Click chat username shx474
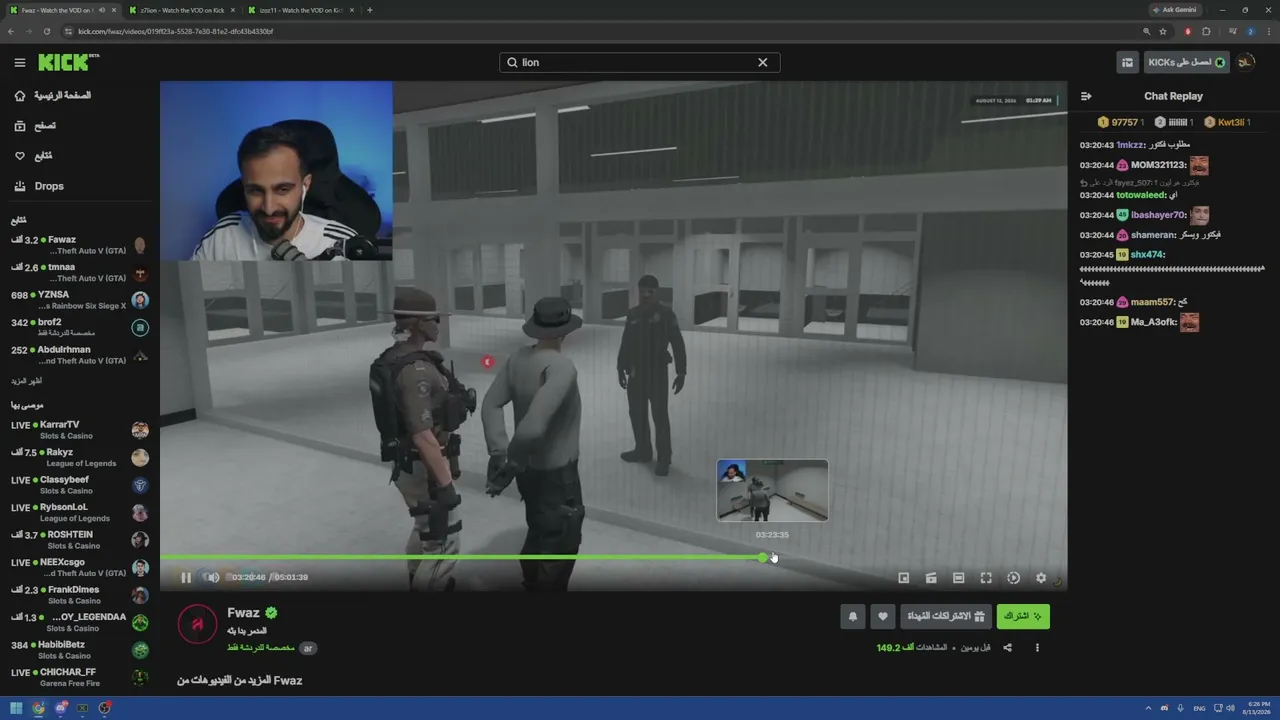This screenshot has width=1280, height=720. 1147,255
